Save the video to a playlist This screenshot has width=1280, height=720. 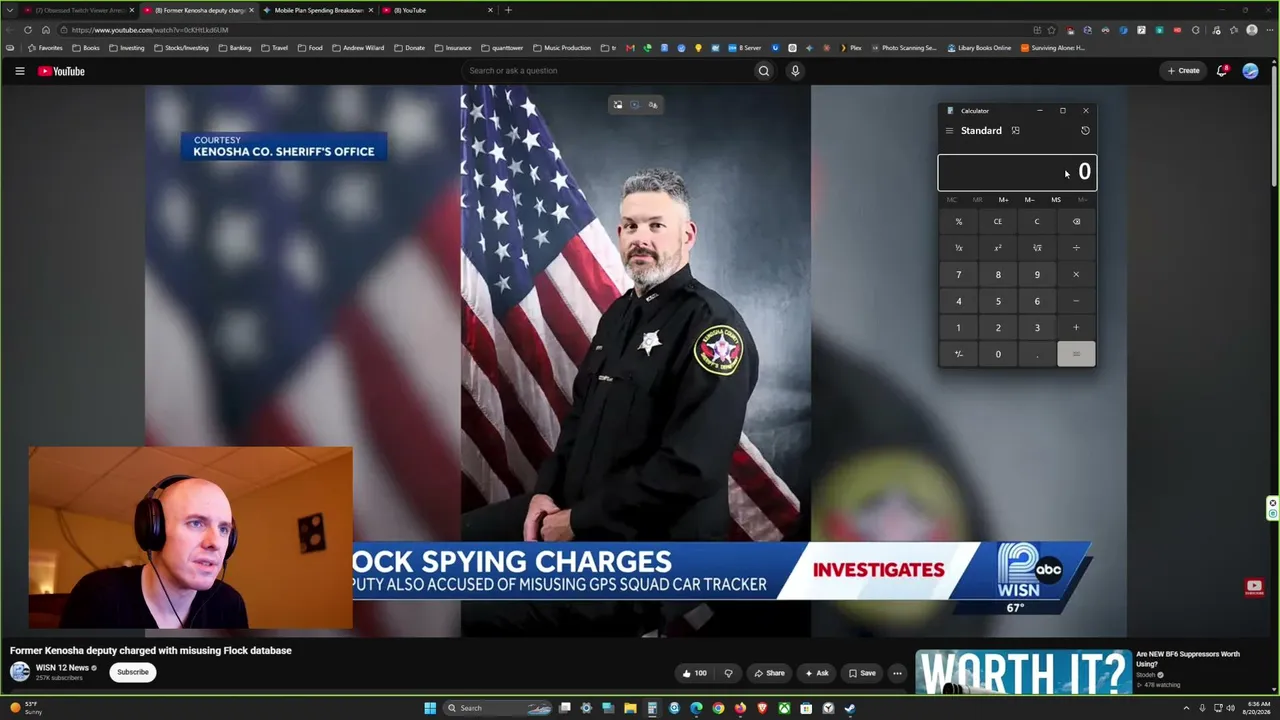click(862, 673)
